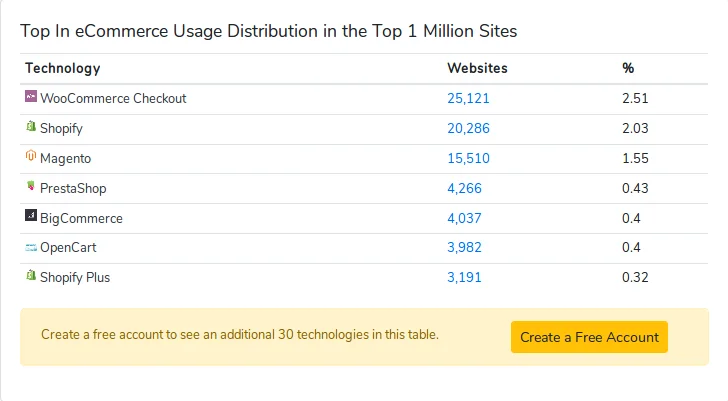Image resolution: width=728 pixels, height=401 pixels.
Task: View the 20,286 Shopify websites list
Action: [468, 128]
